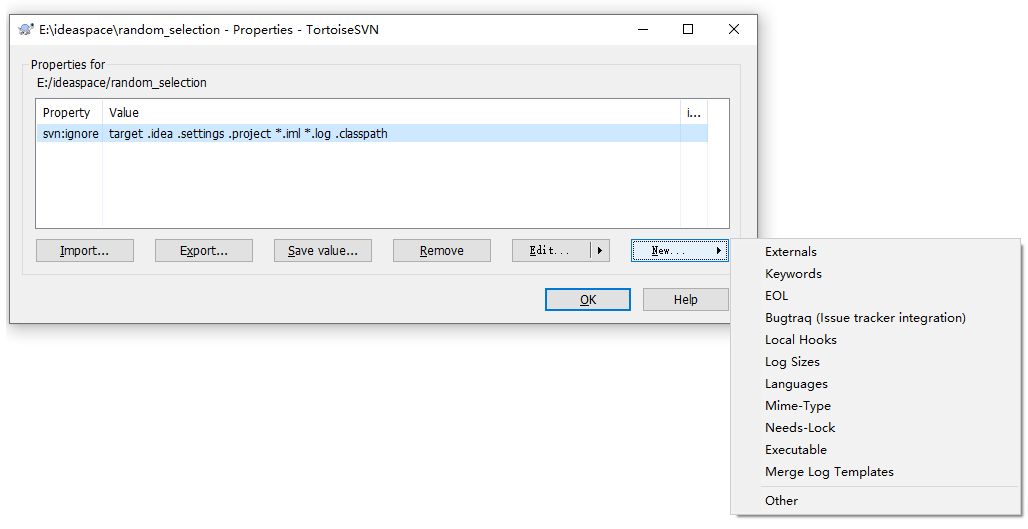Image resolution: width=1028 pixels, height=529 pixels.
Task: Click the TortoiseSVN turtle icon in title bar
Action: pos(26,29)
